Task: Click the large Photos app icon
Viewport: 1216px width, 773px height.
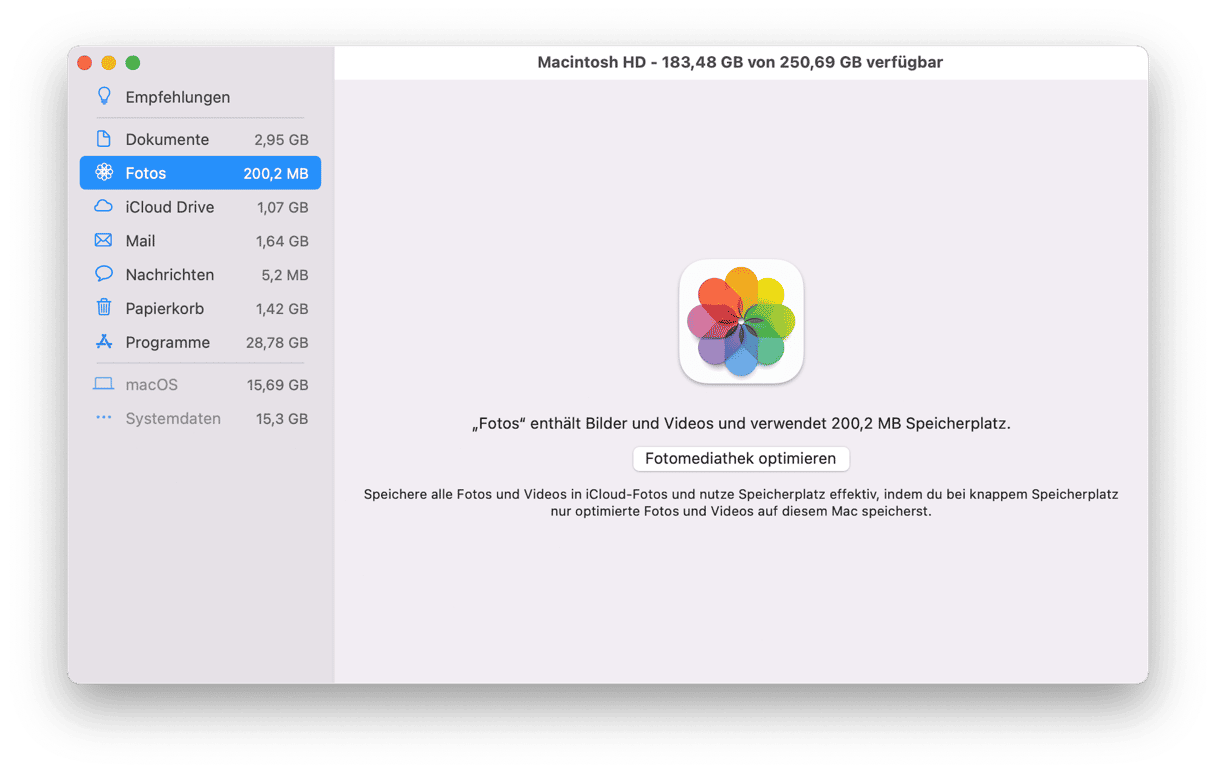Action: pyautogui.click(x=741, y=322)
